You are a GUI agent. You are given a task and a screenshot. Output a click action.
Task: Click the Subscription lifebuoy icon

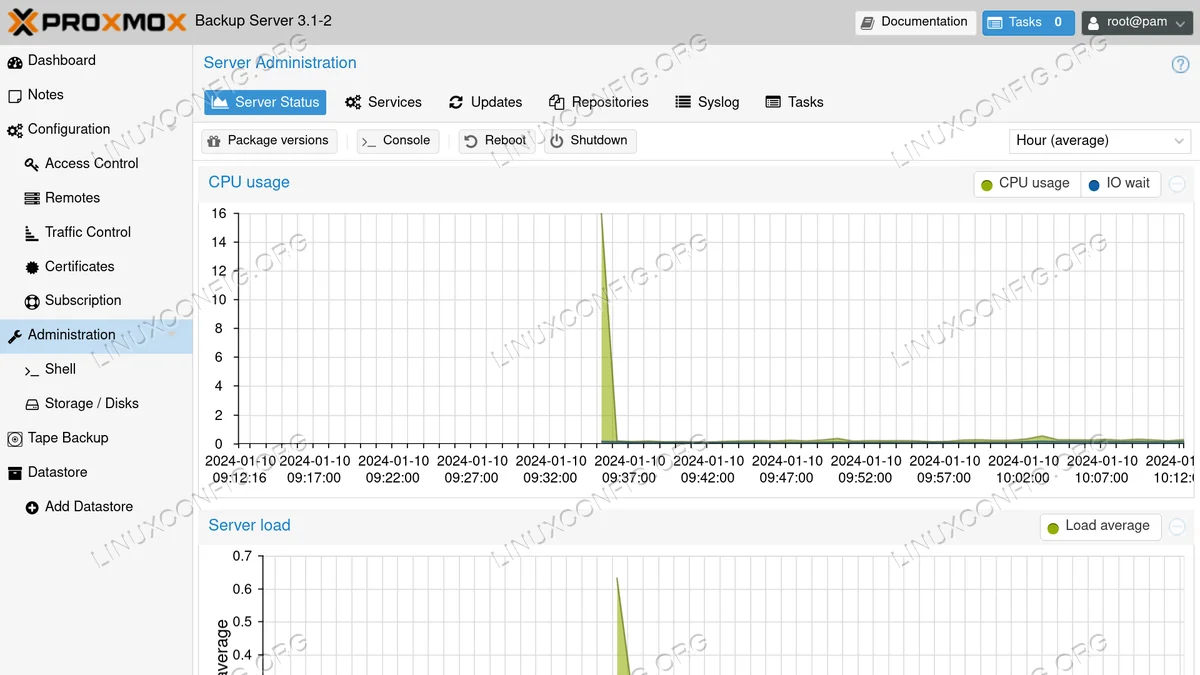[x=32, y=301]
